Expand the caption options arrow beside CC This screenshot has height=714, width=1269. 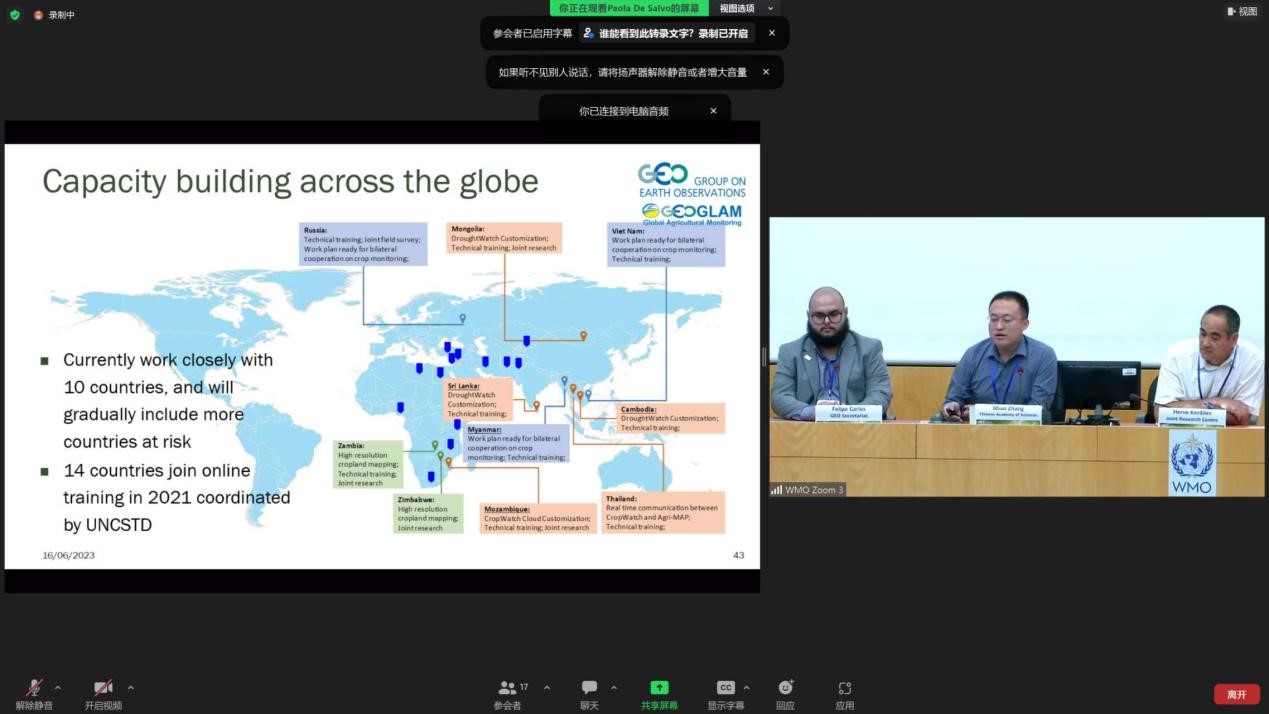click(x=746, y=688)
